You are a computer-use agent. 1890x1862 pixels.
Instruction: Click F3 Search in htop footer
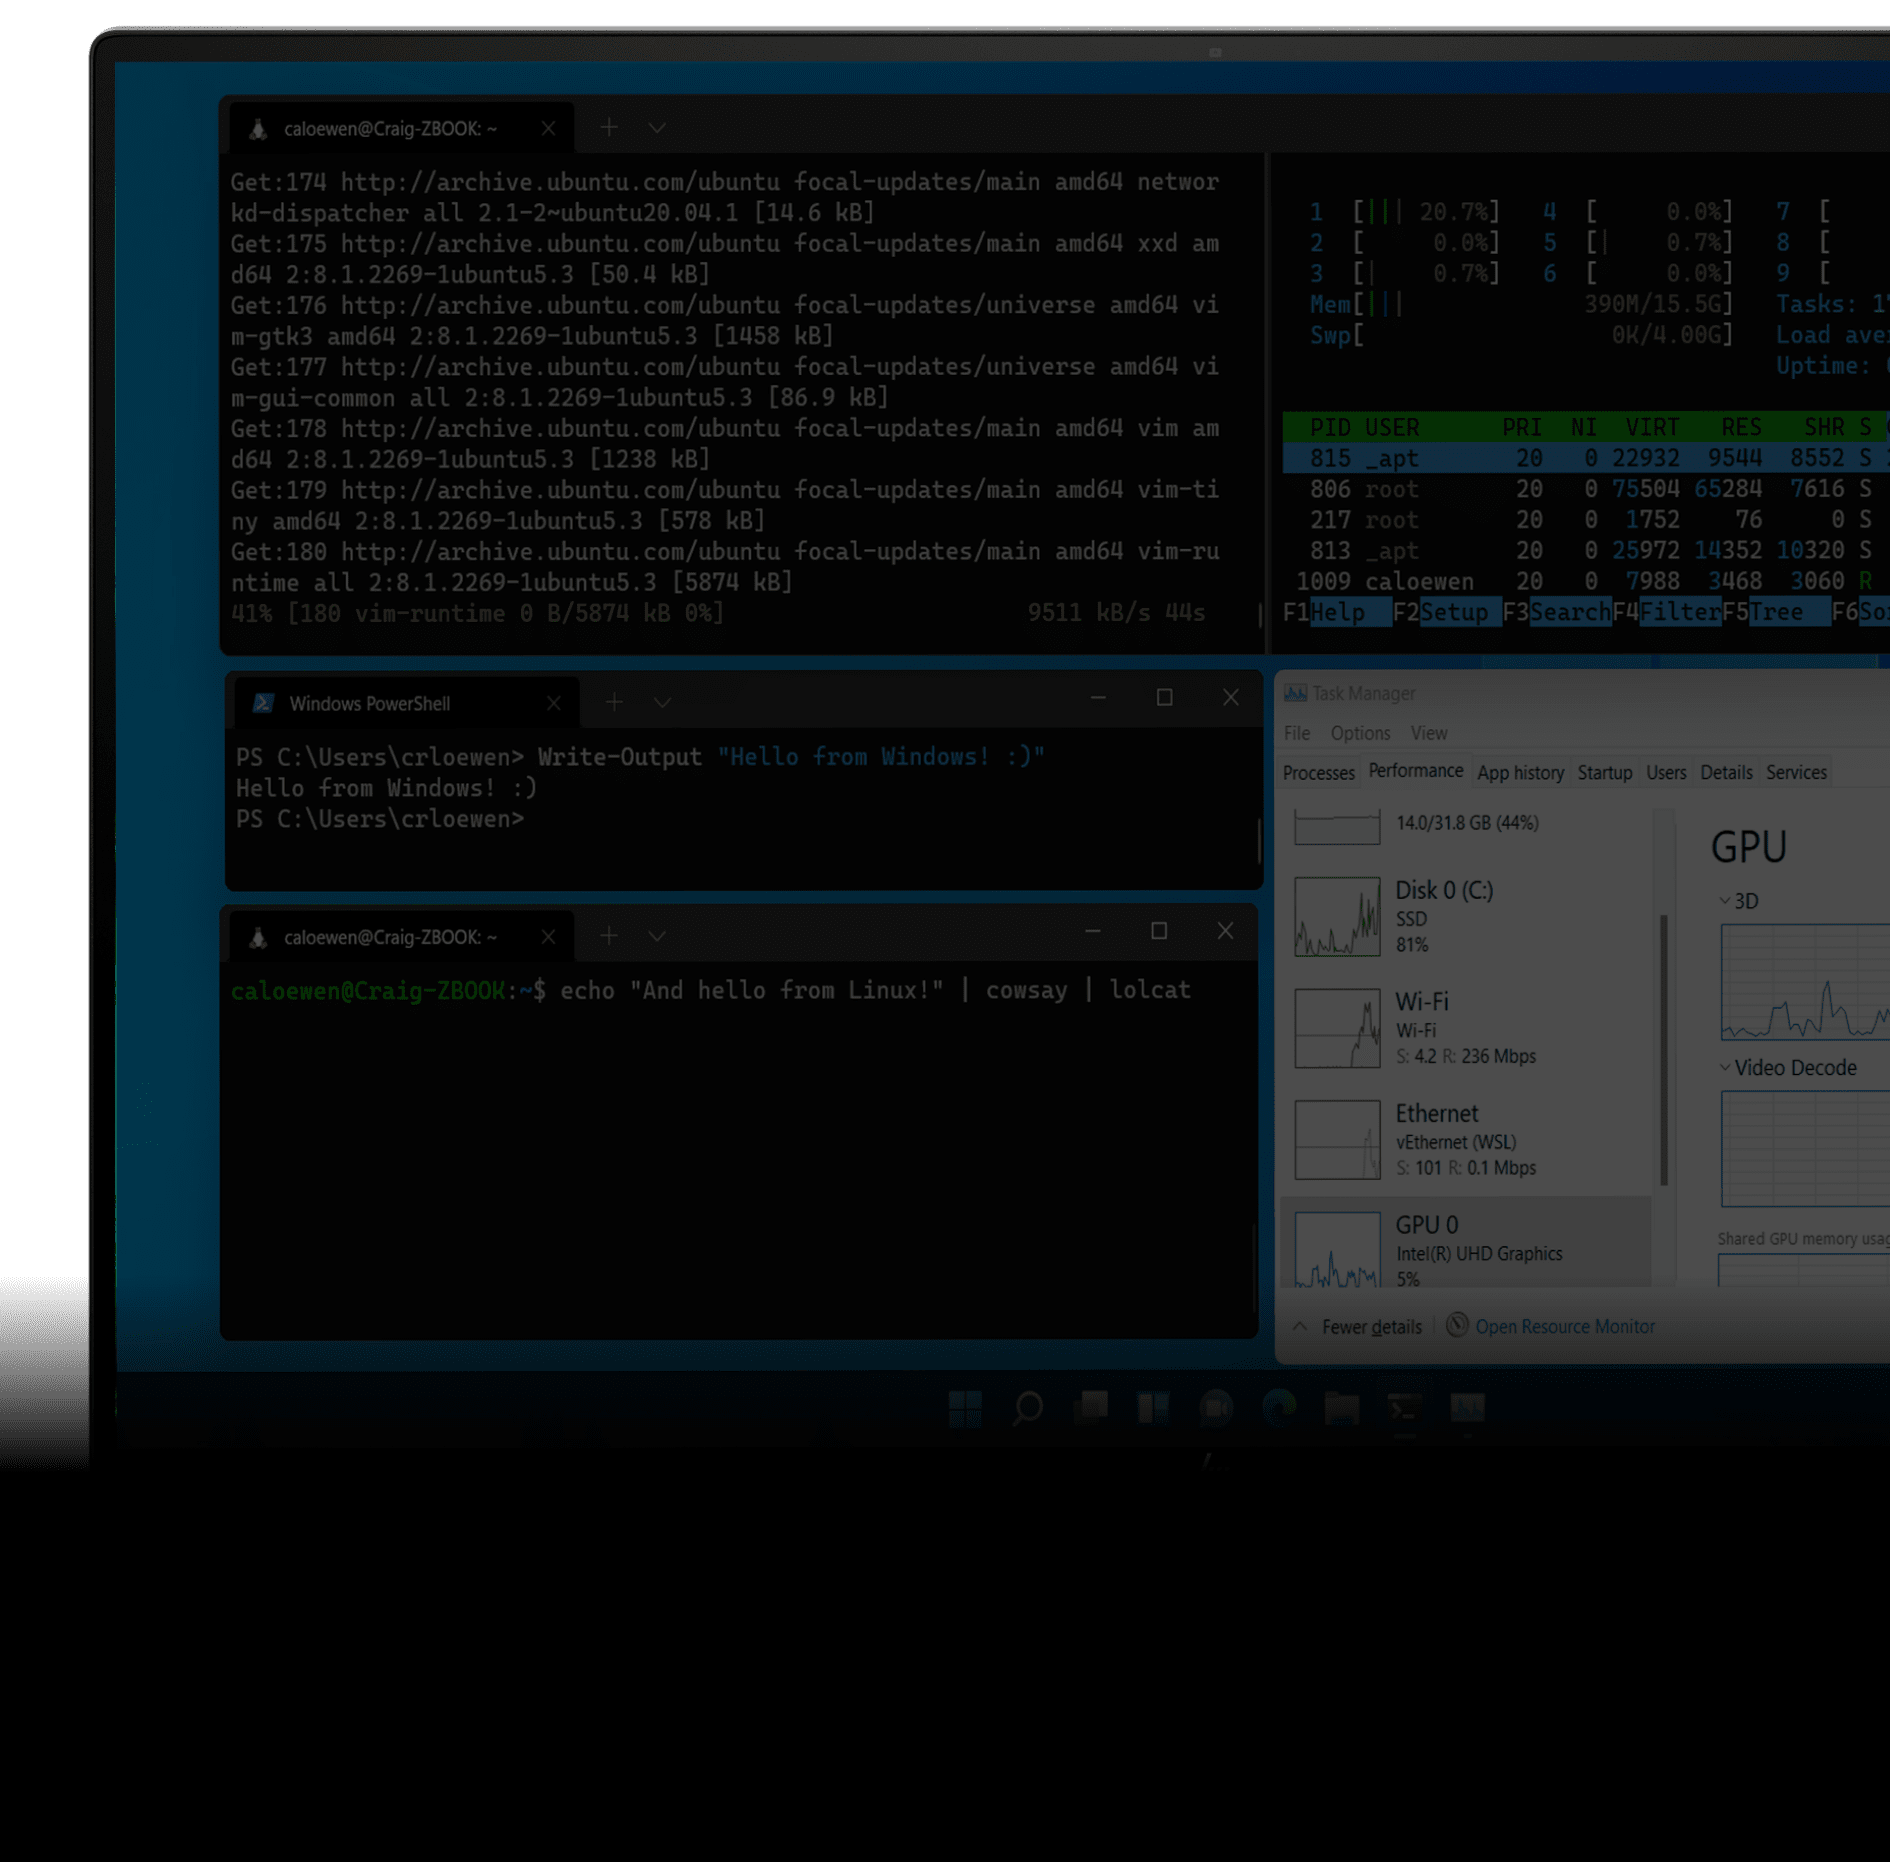1556,612
